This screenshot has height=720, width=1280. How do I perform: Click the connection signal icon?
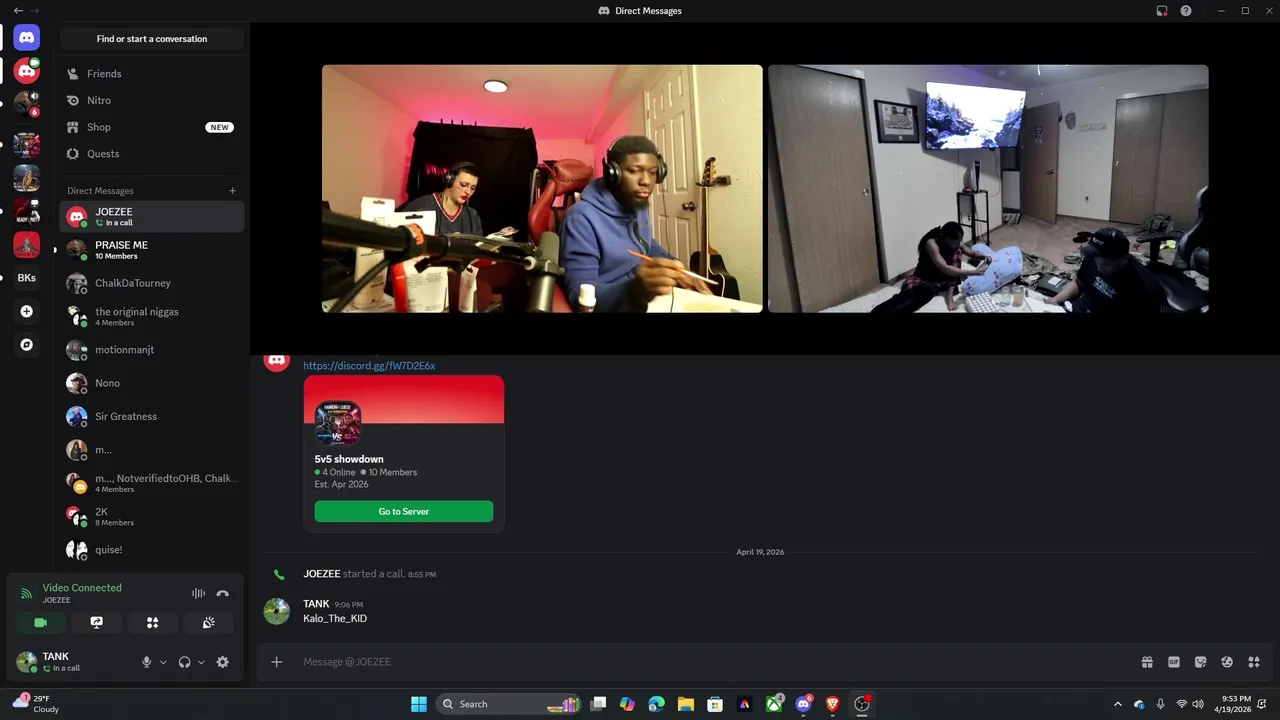tap(27, 593)
